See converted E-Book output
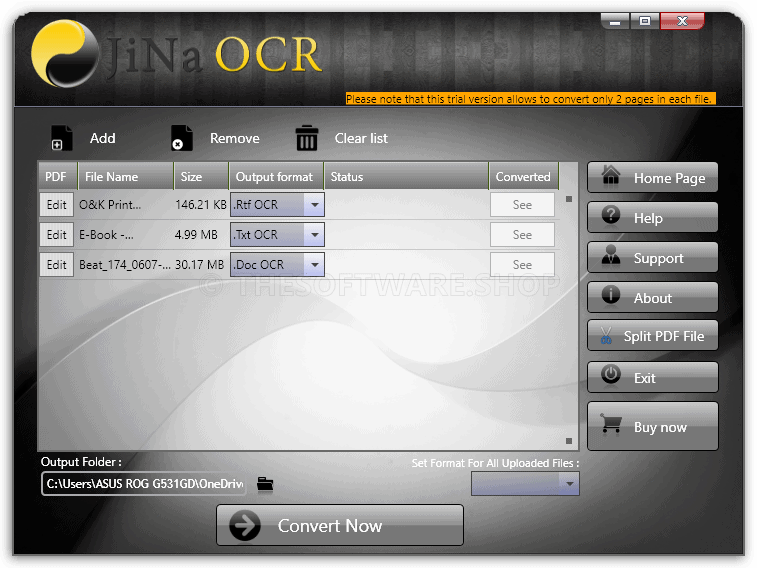Viewport: 757px width, 568px height. coord(522,235)
